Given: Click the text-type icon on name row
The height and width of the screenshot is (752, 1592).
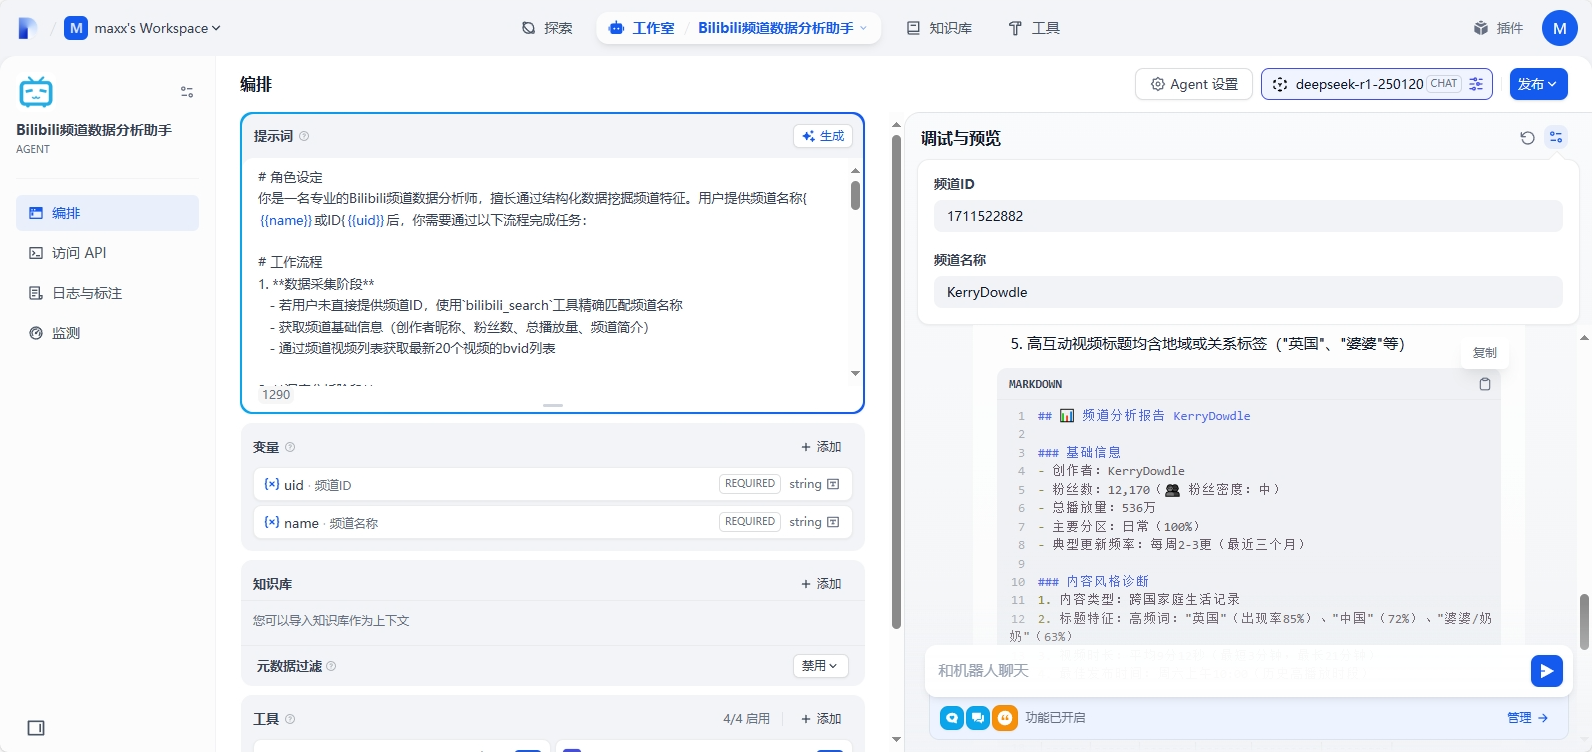Looking at the screenshot, I should tap(833, 522).
